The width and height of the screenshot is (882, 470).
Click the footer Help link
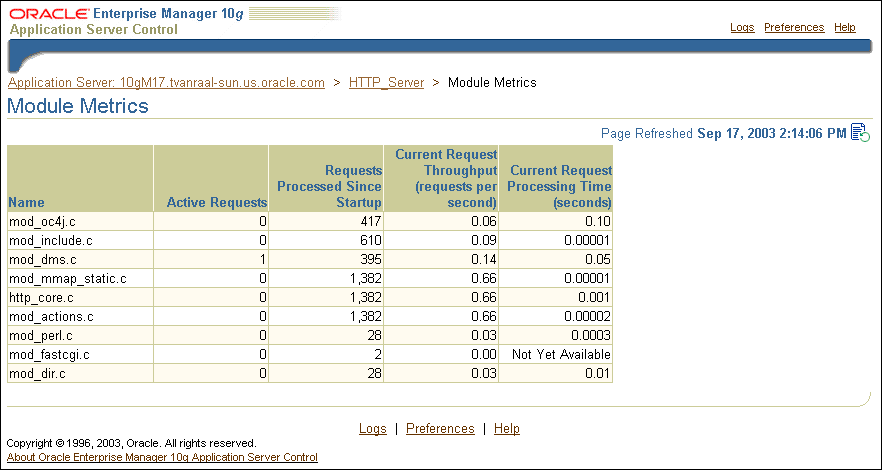[x=507, y=428]
